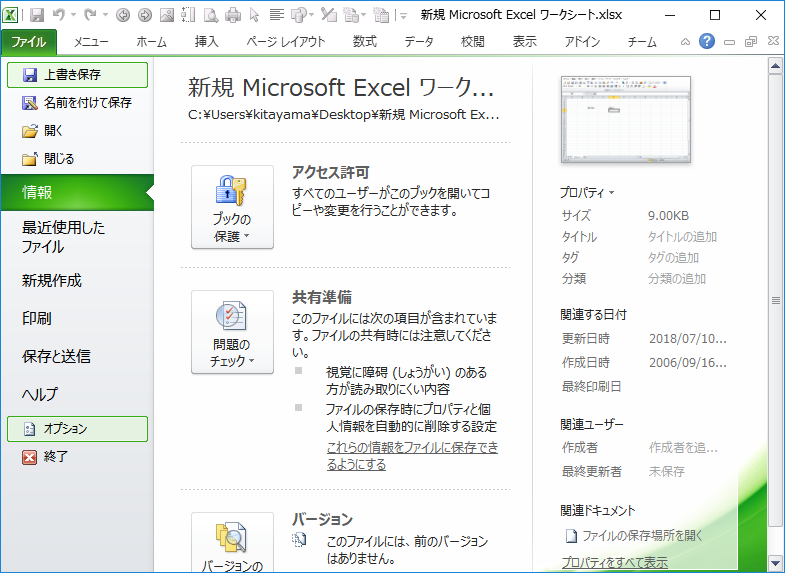Switch to the アドイン tab
Image resolution: width=785 pixels, height=573 pixels.
582,42
